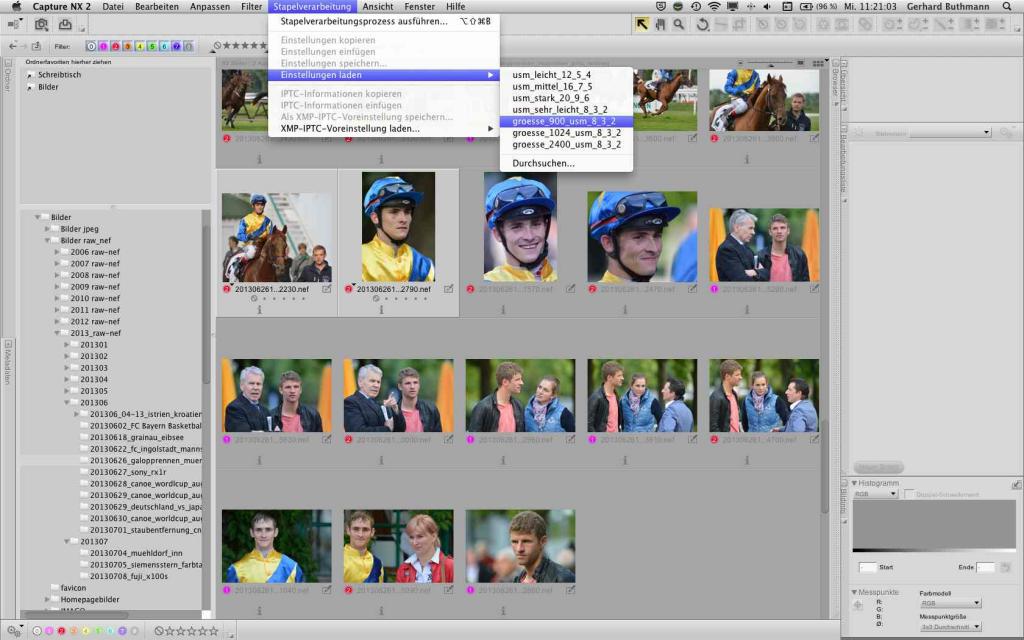1024x640 pixels.
Task: Open the workspace switcher icon
Action: pos(14,25)
